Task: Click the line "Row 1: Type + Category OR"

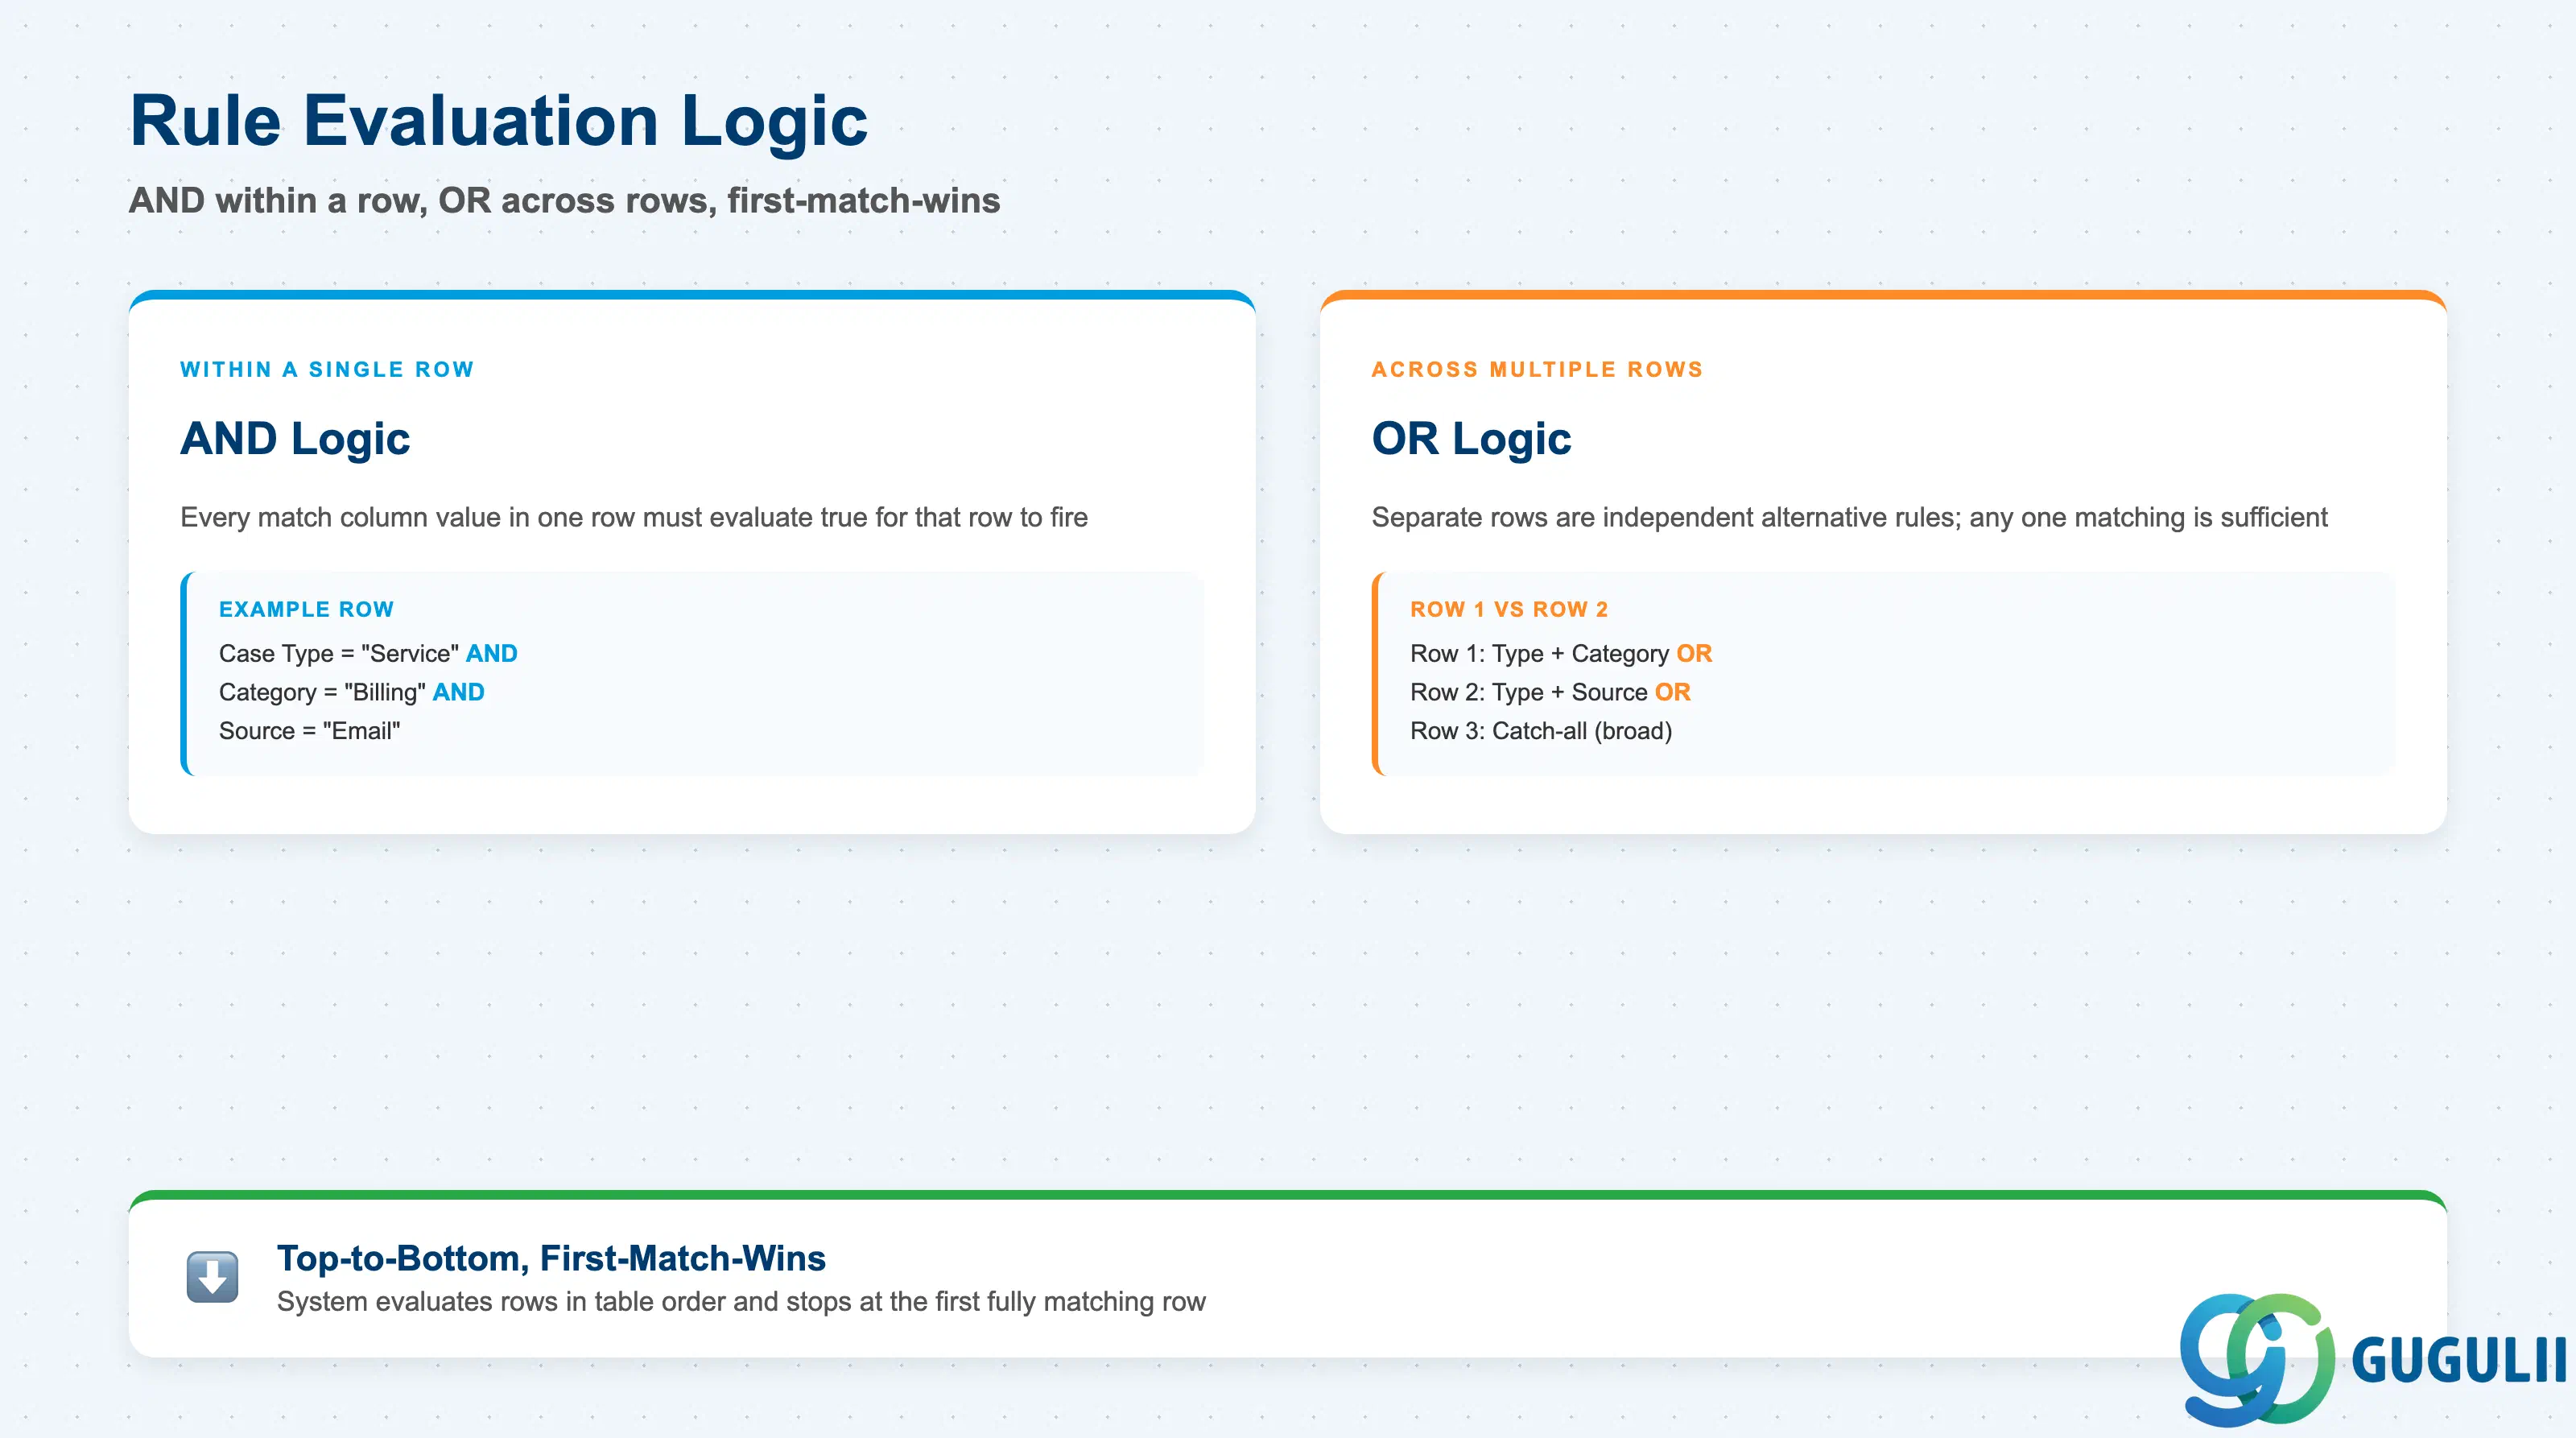Action: 1561,654
